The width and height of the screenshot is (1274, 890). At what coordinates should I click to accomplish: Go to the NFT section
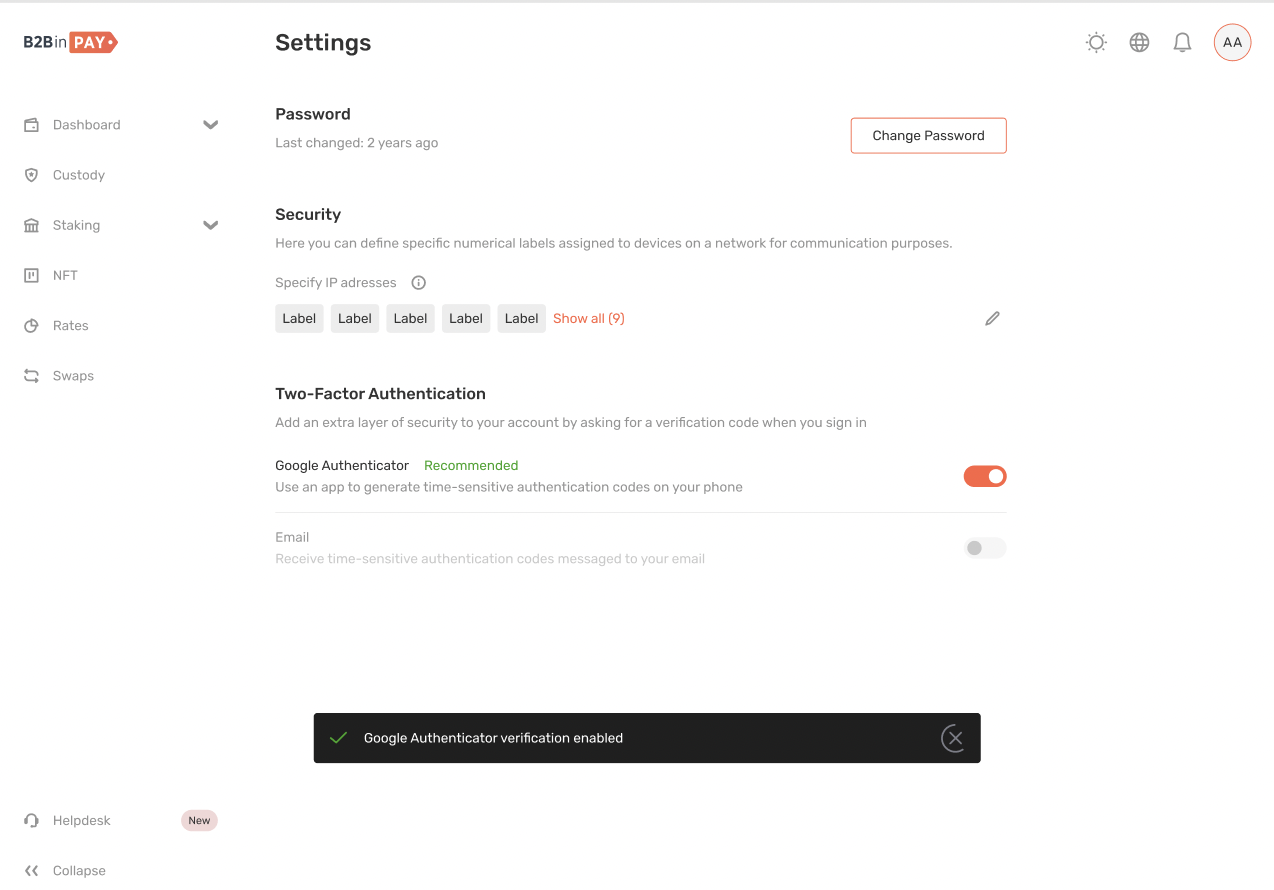coord(65,275)
